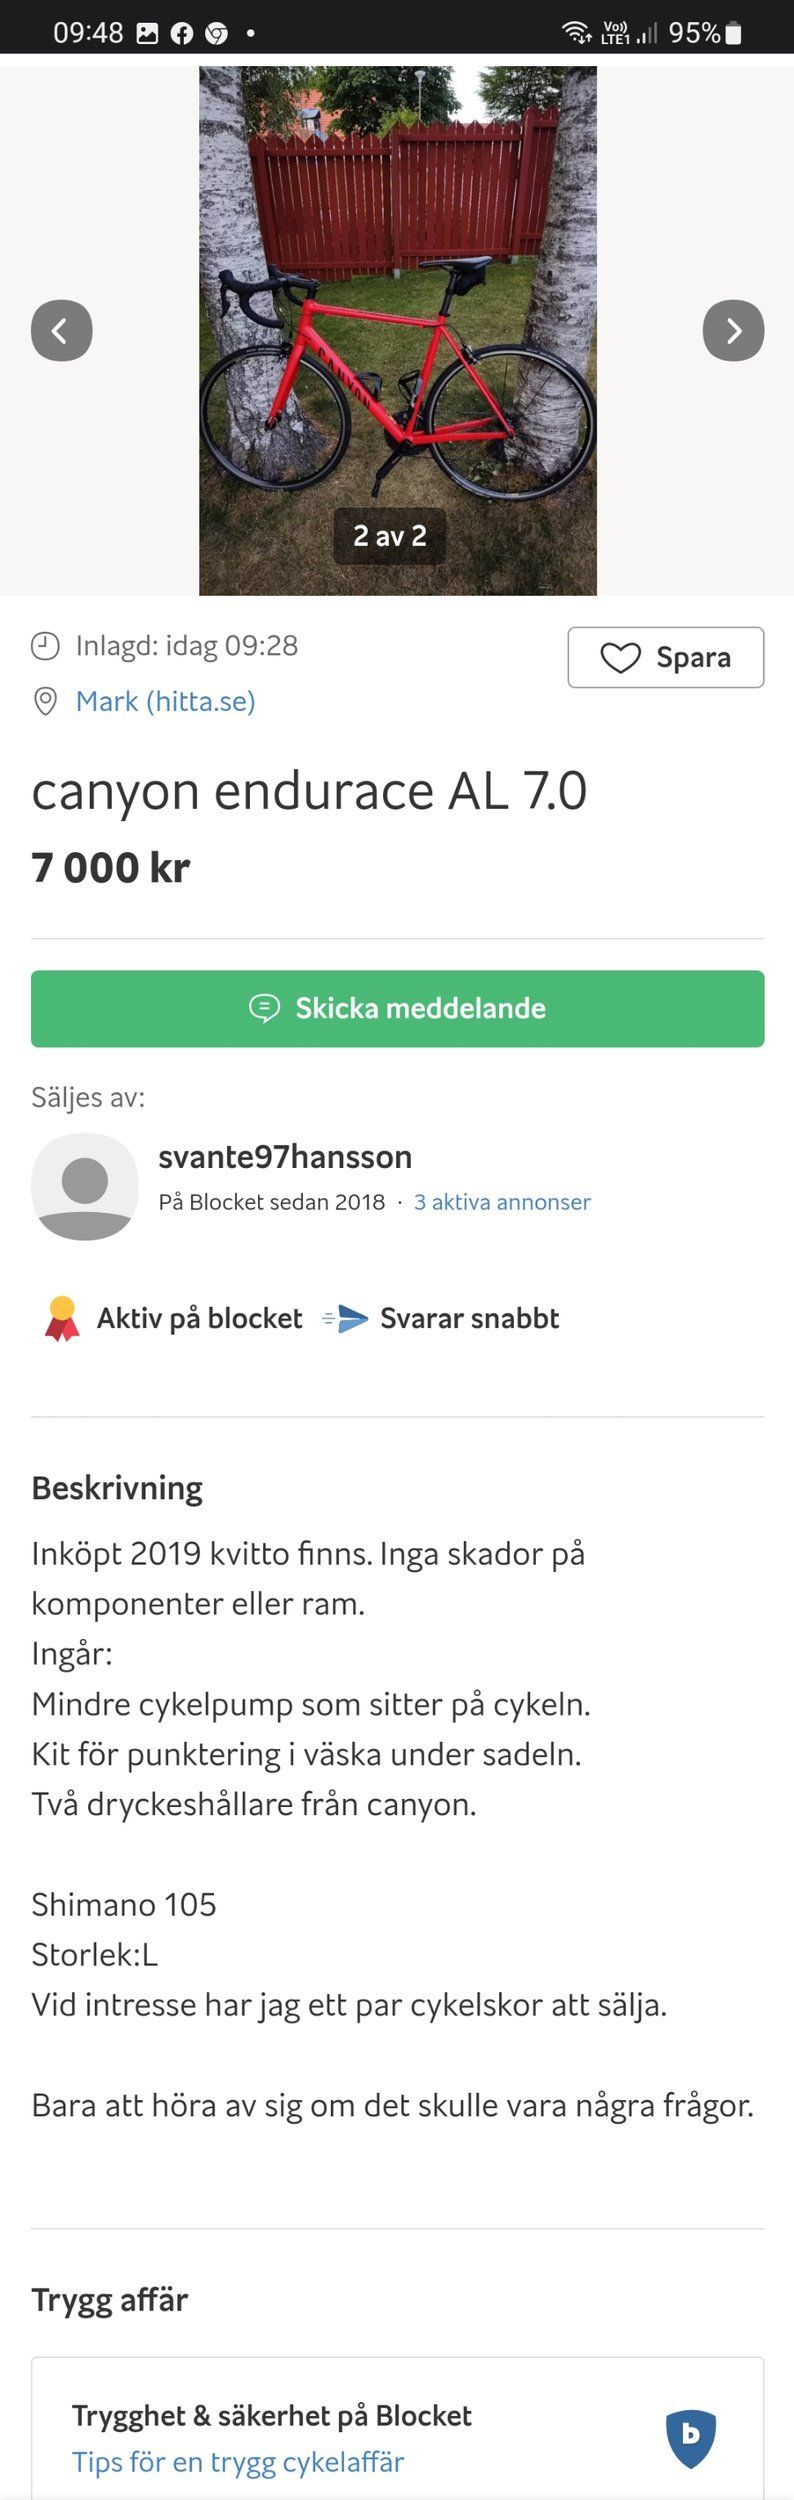Viewport: 794px width, 2500px height.
Task: Tap the location pin icon
Action: coord(45,701)
